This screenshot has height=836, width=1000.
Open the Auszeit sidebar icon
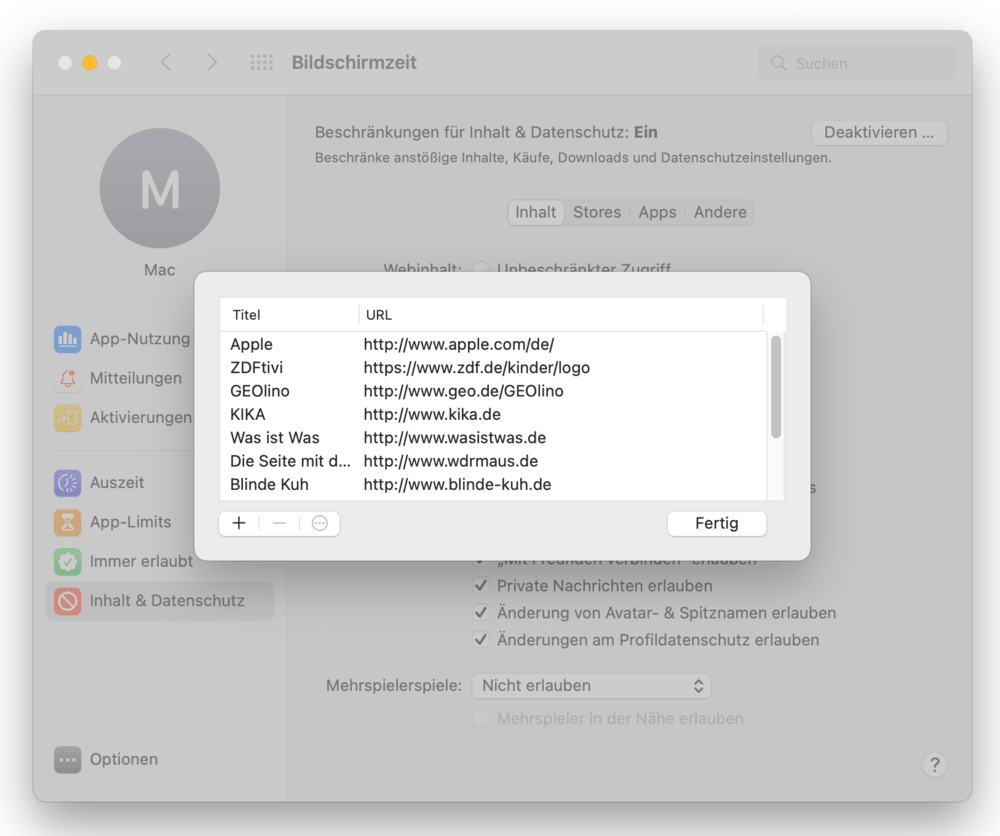click(x=67, y=483)
